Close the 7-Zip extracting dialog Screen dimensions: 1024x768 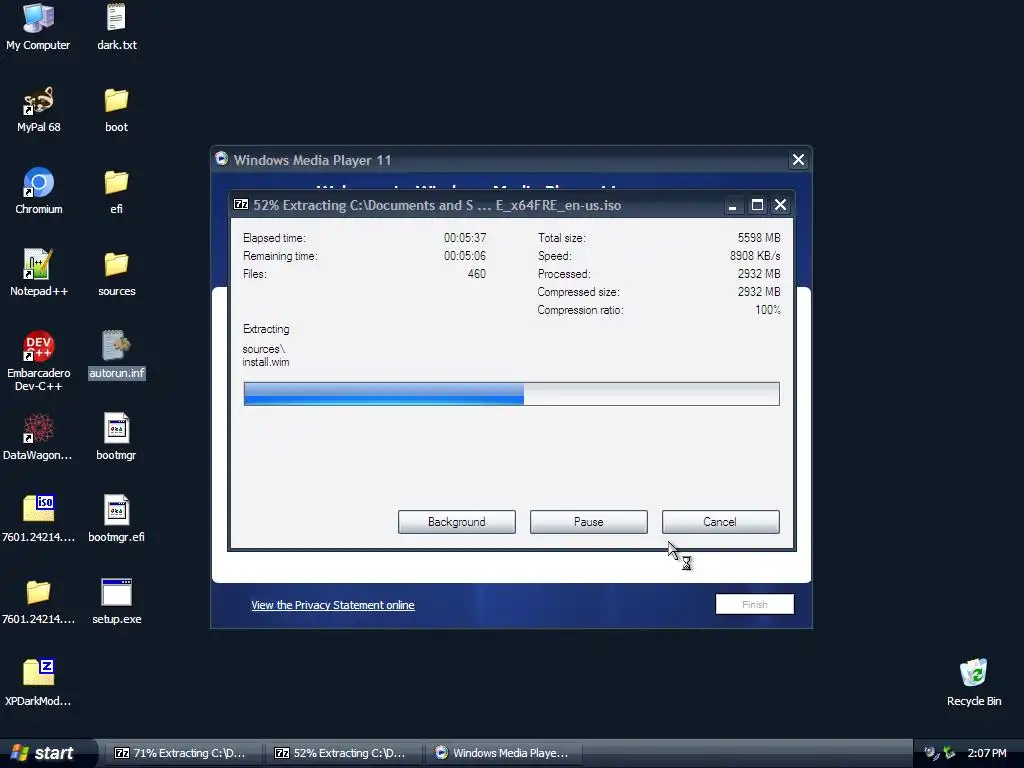click(780, 205)
